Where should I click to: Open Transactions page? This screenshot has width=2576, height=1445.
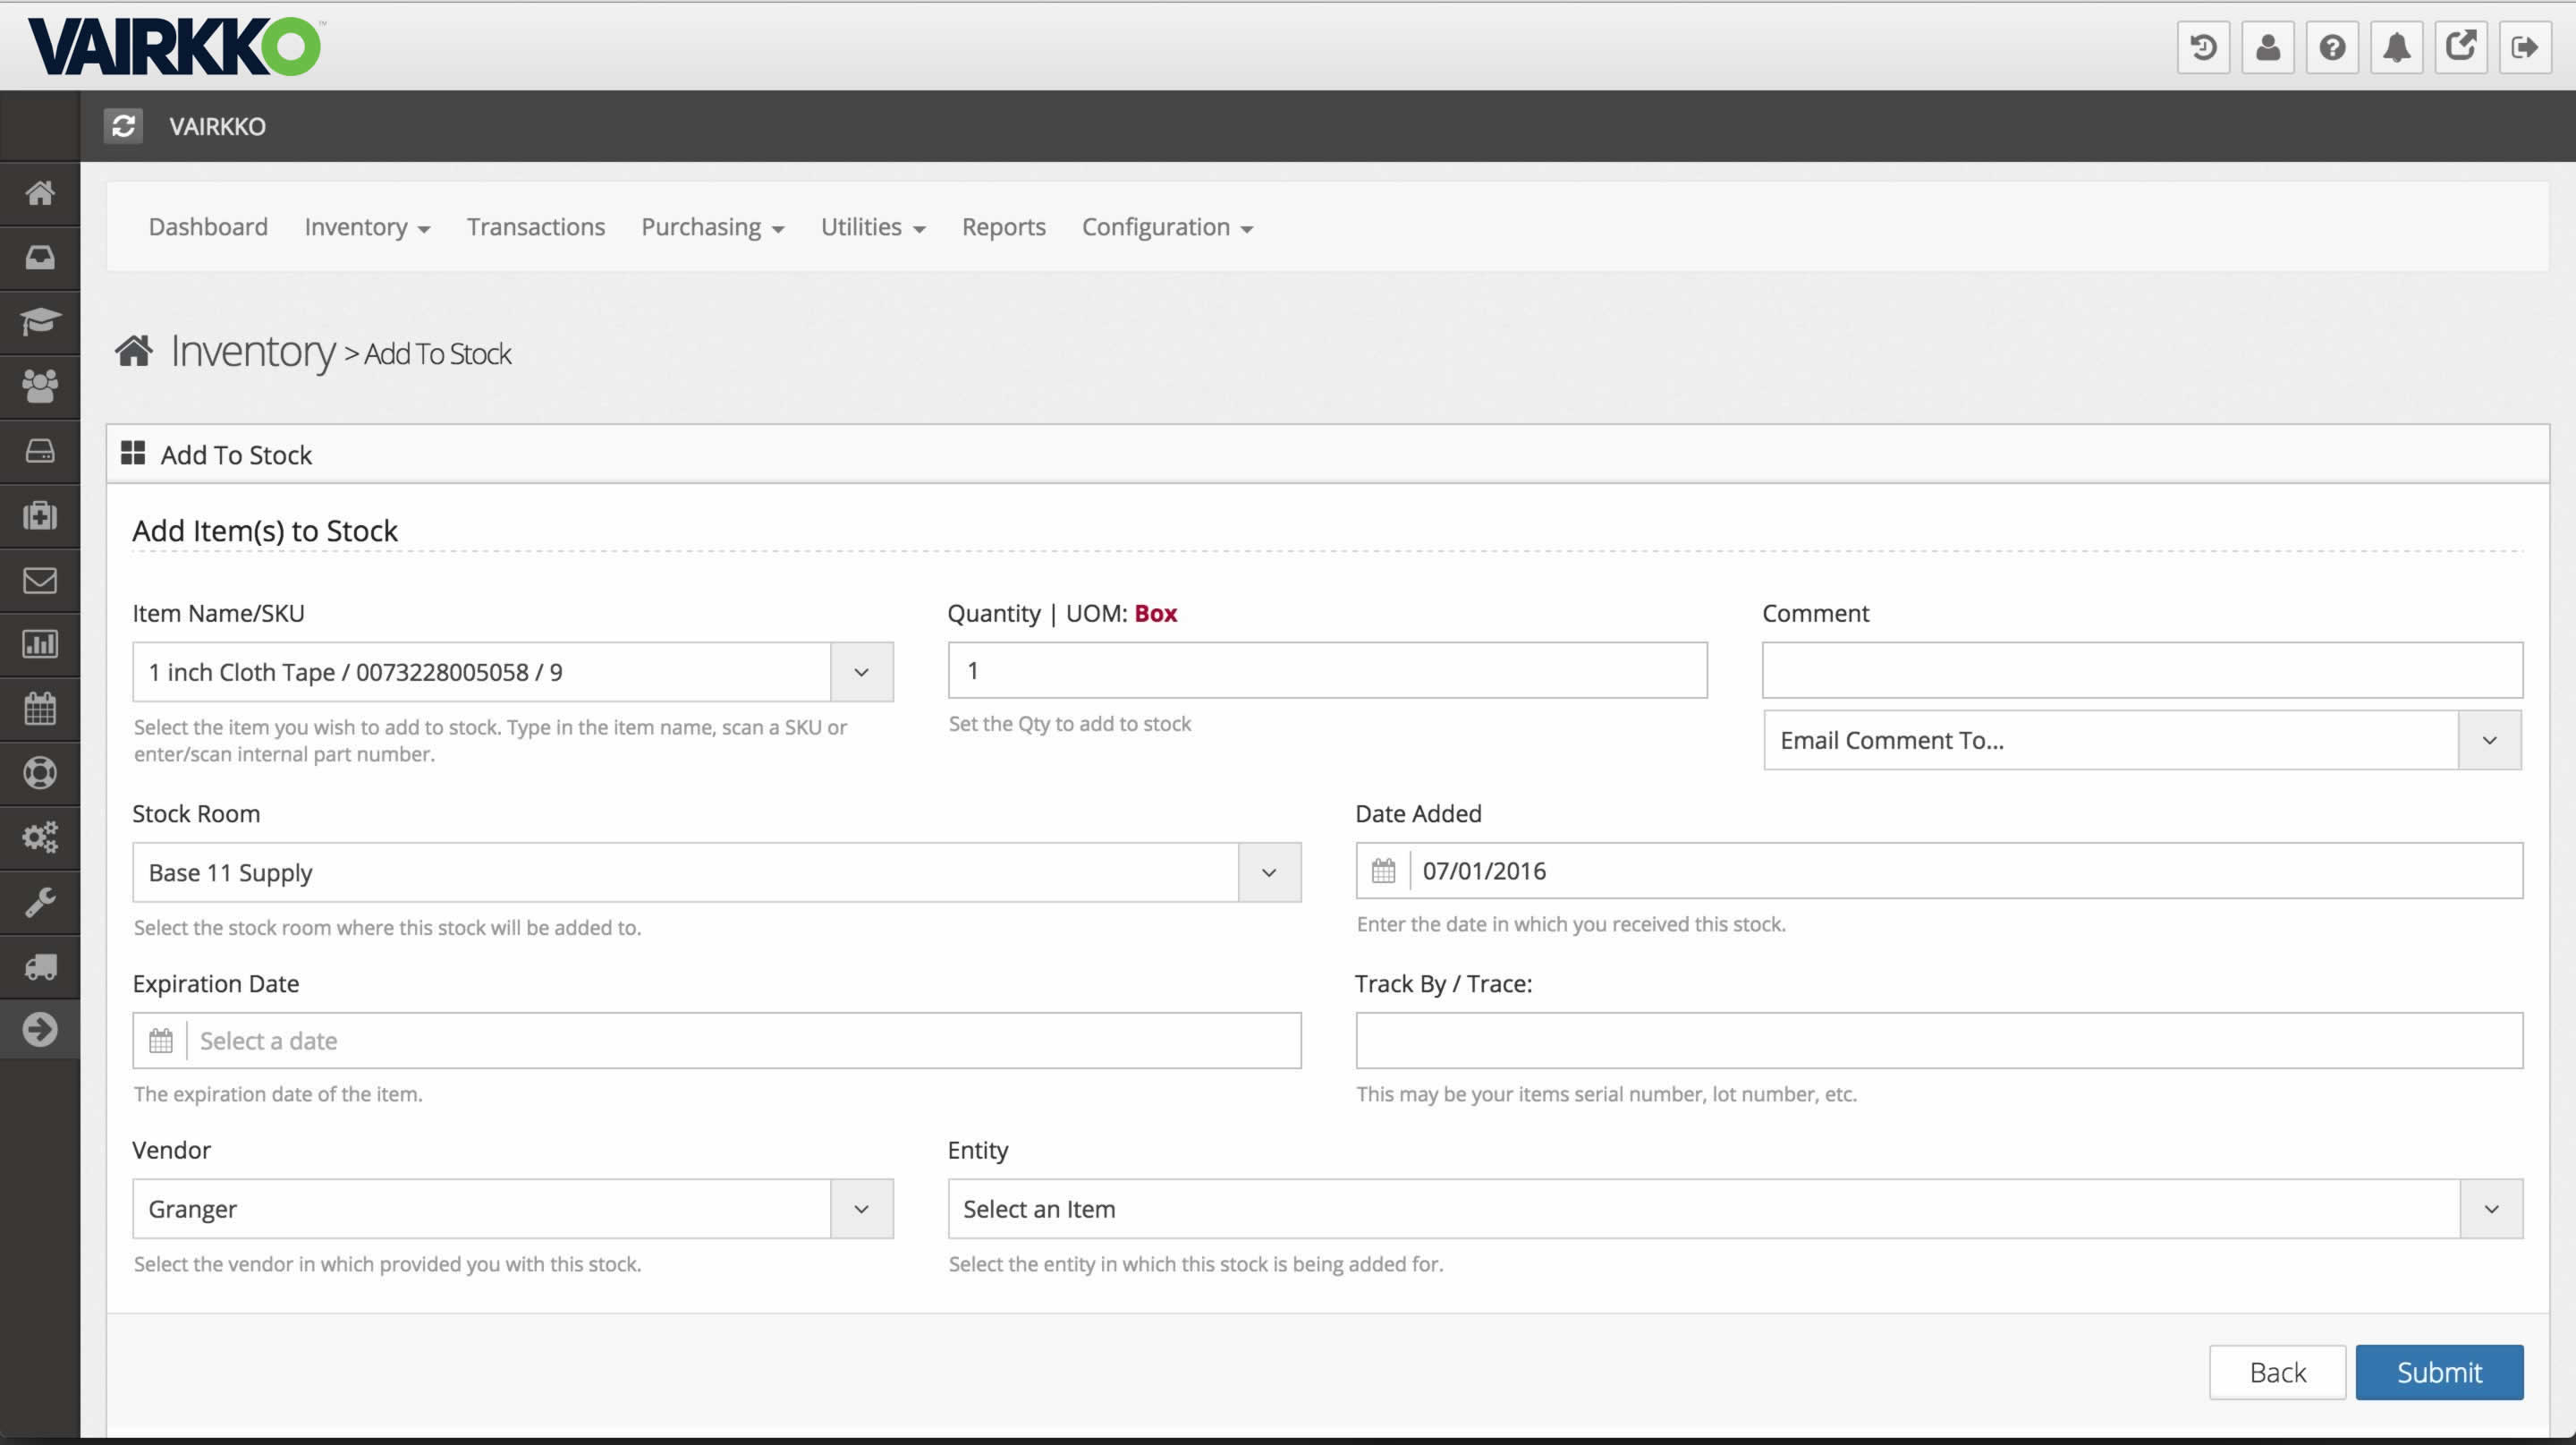tap(536, 227)
